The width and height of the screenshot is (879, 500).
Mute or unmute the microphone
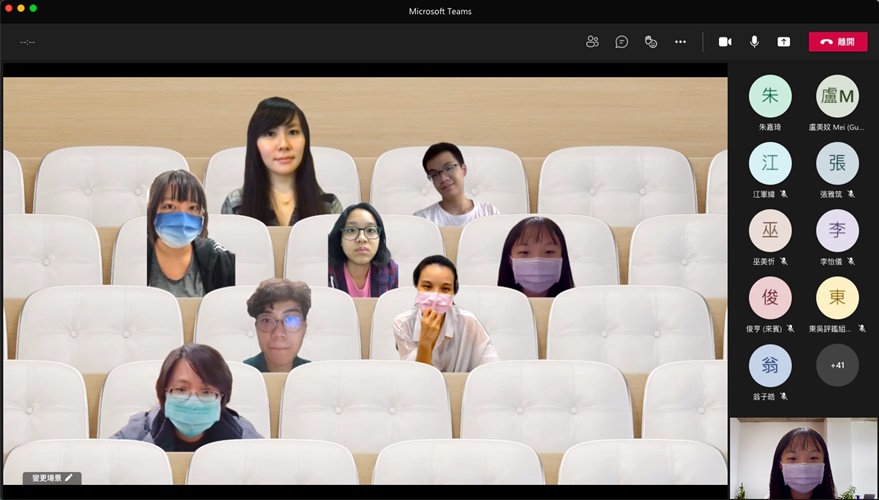754,42
